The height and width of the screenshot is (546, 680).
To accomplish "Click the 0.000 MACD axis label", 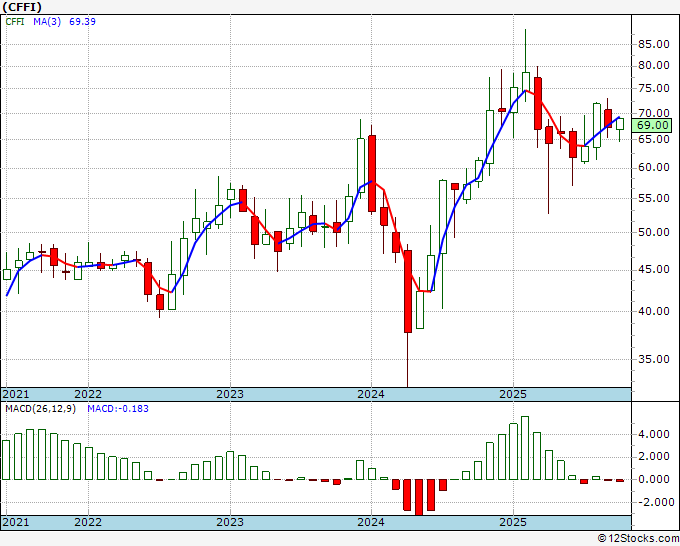I will (653, 479).
